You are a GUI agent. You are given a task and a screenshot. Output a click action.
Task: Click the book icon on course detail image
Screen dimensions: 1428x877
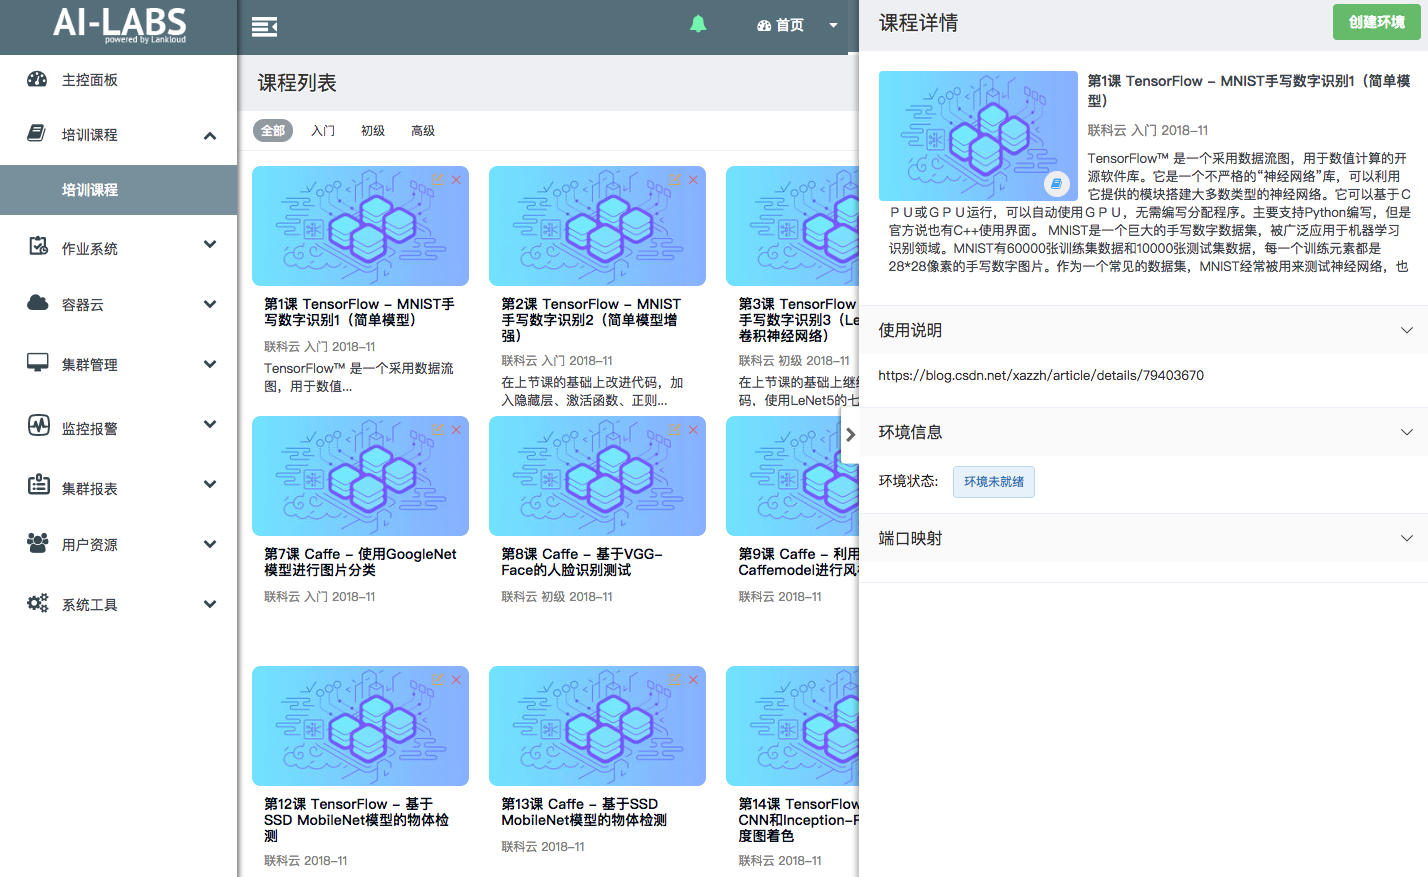point(1056,184)
